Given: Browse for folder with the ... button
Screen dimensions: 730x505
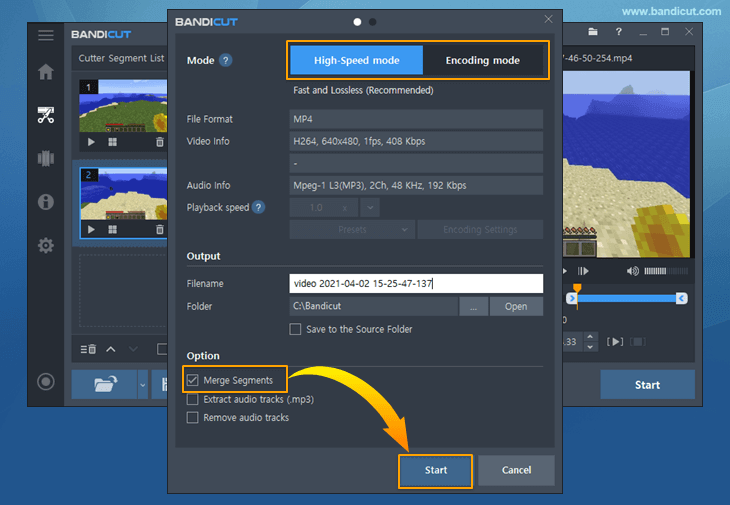Looking at the screenshot, I should (473, 306).
